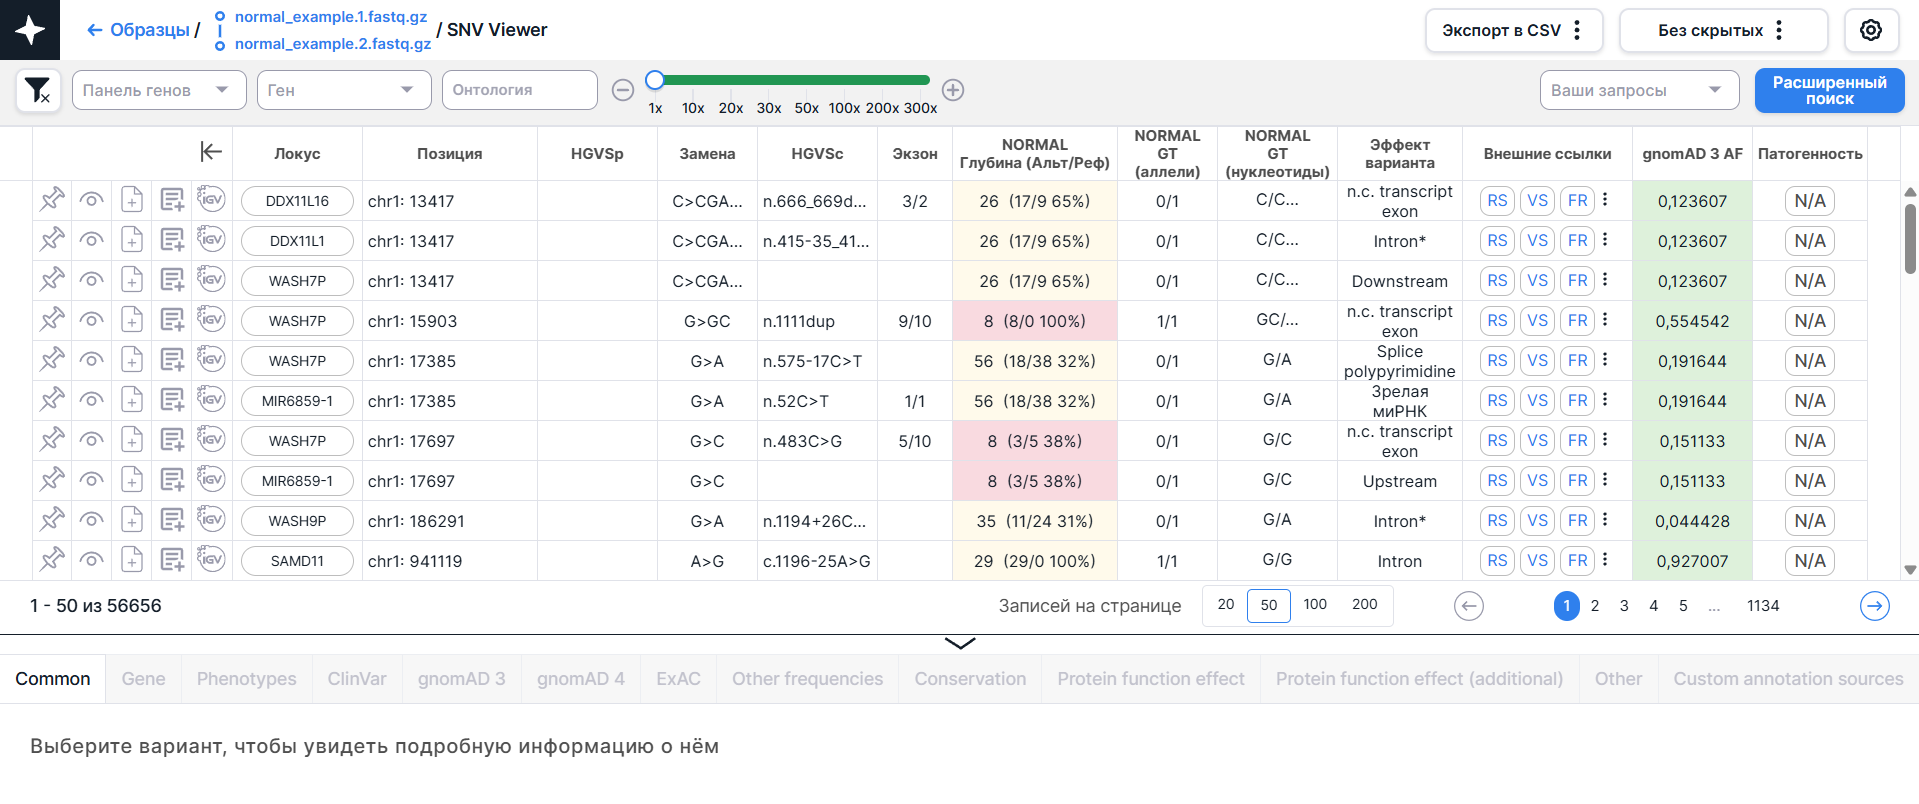The width and height of the screenshot is (1919, 804).
Task: Select 100 records per page
Action: pyautogui.click(x=1315, y=605)
